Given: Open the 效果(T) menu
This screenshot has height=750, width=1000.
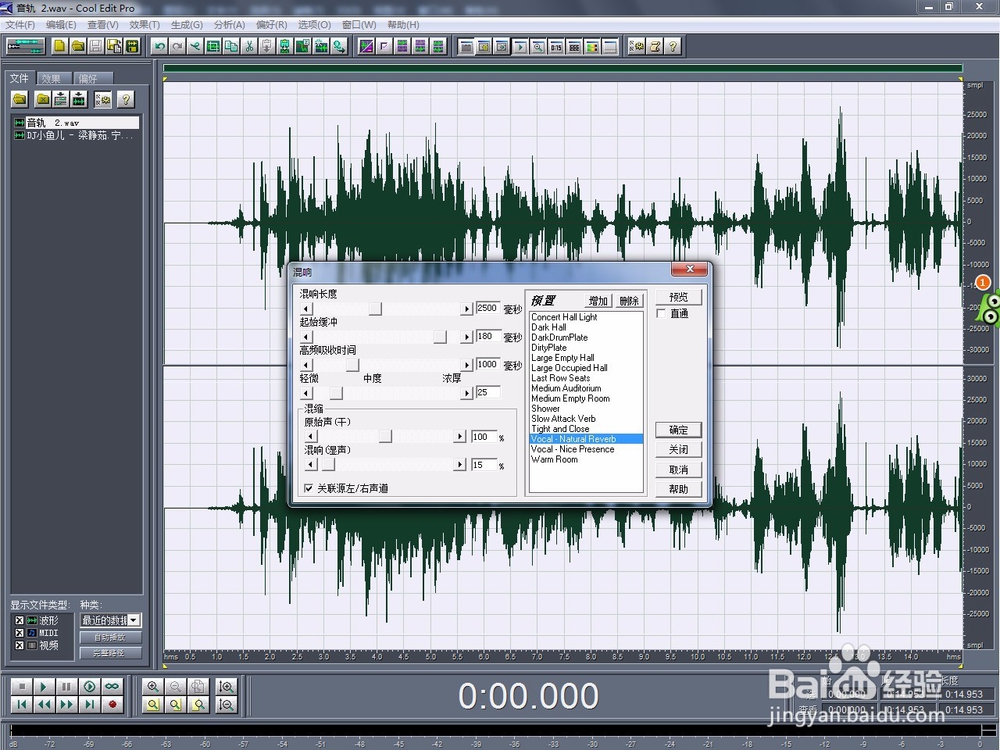Looking at the screenshot, I should 144,24.
